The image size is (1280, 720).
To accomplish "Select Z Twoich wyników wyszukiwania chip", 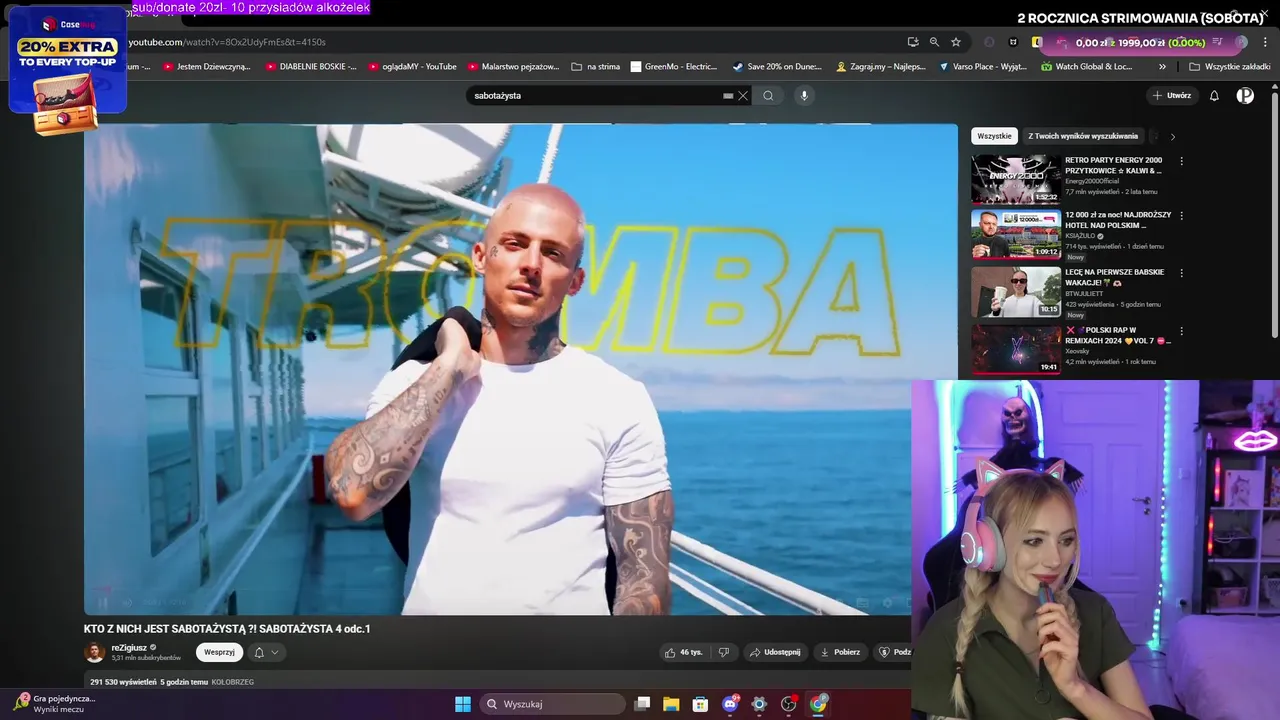I will pos(1083,136).
